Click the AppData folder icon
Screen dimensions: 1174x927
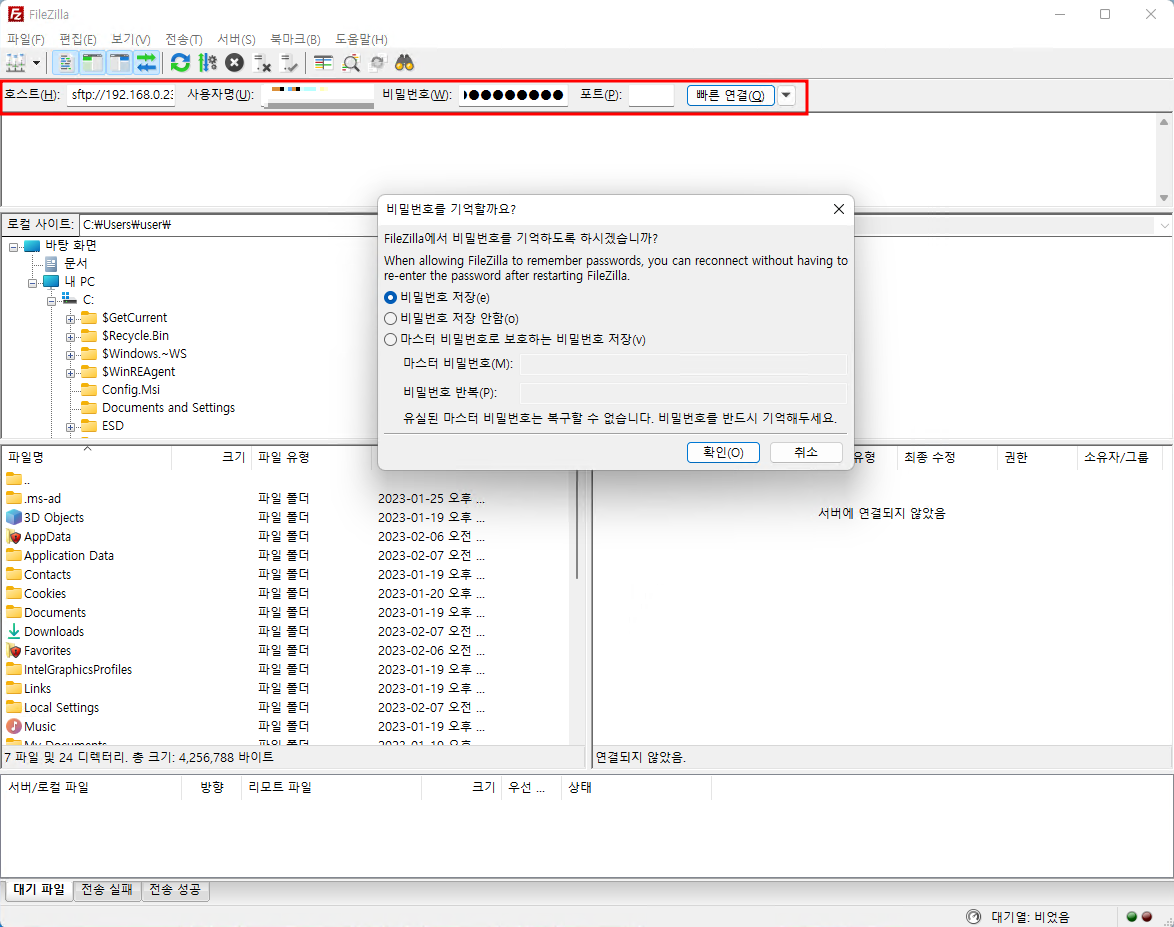[13, 536]
